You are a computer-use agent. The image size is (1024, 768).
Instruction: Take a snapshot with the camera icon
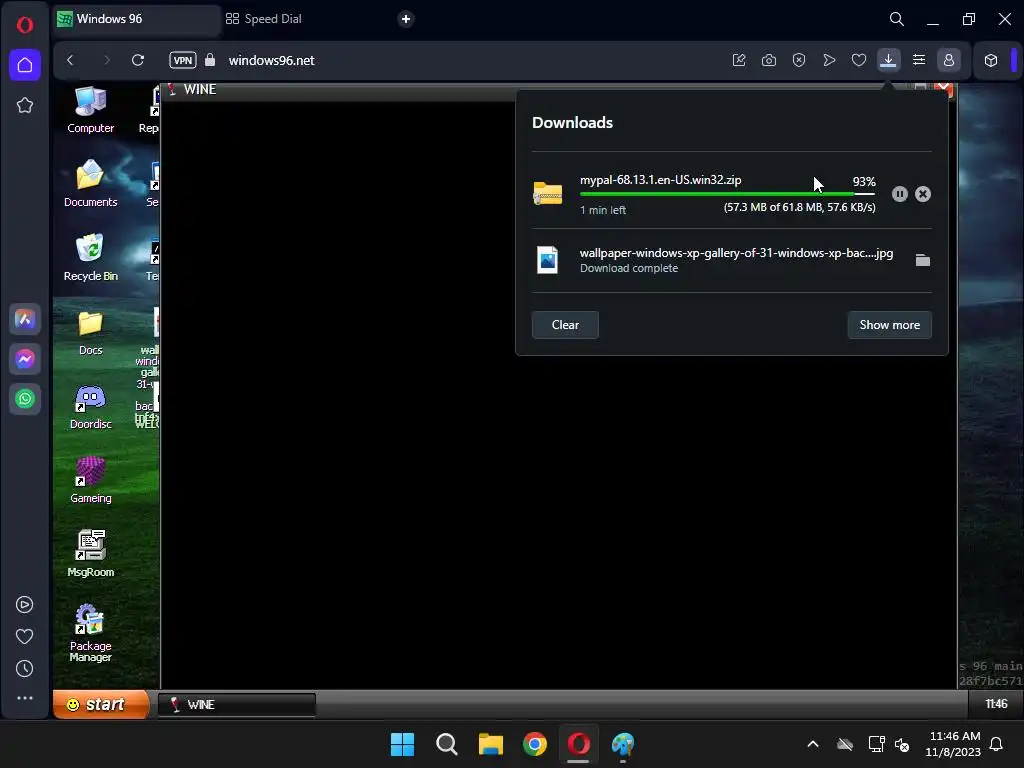click(x=769, y=60)
